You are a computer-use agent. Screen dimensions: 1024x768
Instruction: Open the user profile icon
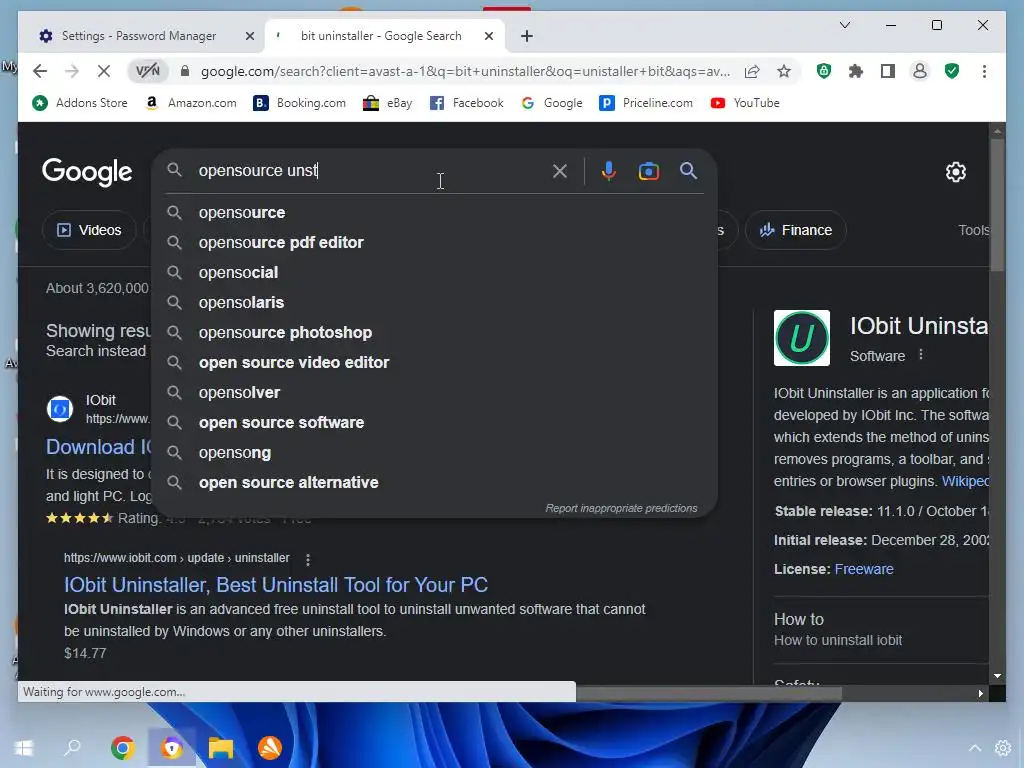(920, 71)
